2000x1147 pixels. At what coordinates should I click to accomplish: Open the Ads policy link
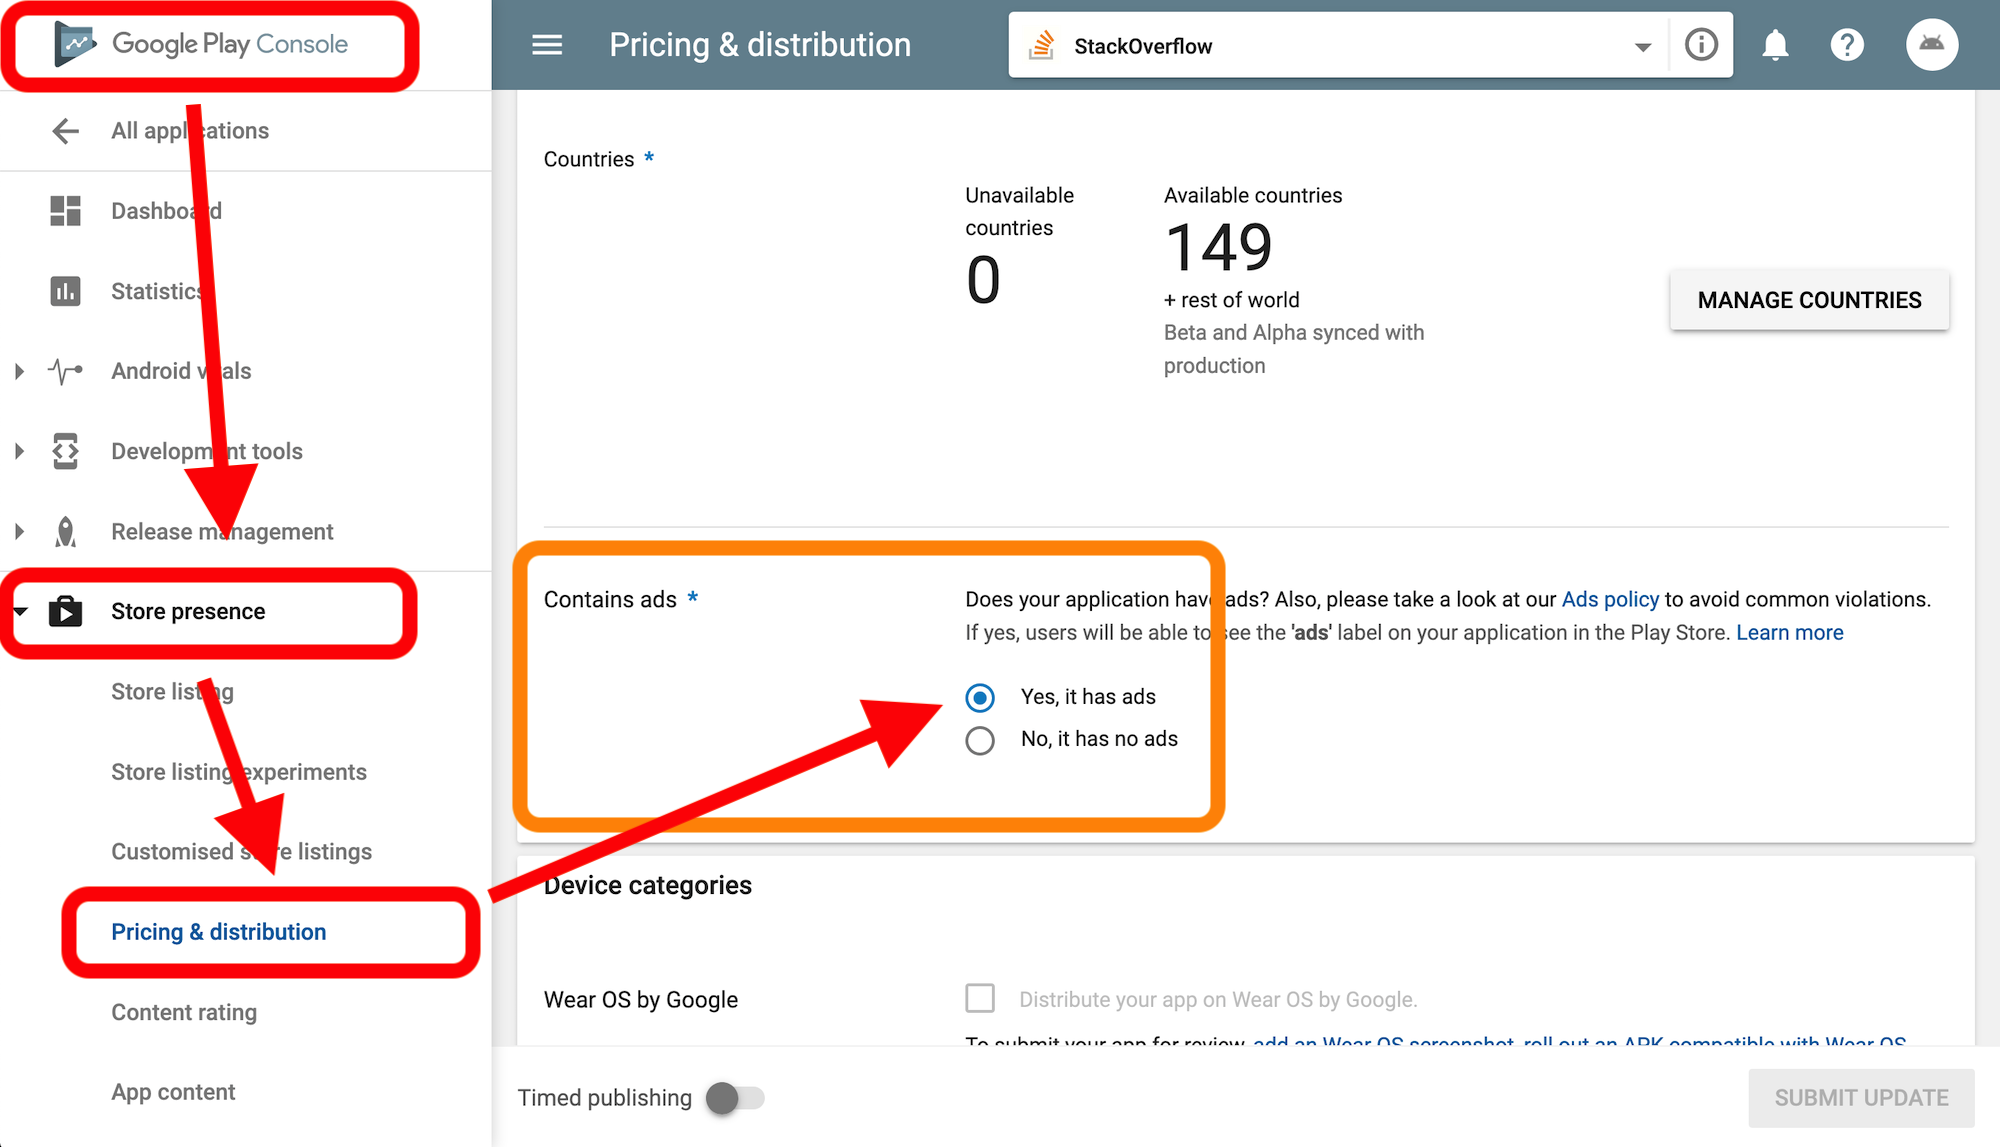coord(1610,599)
